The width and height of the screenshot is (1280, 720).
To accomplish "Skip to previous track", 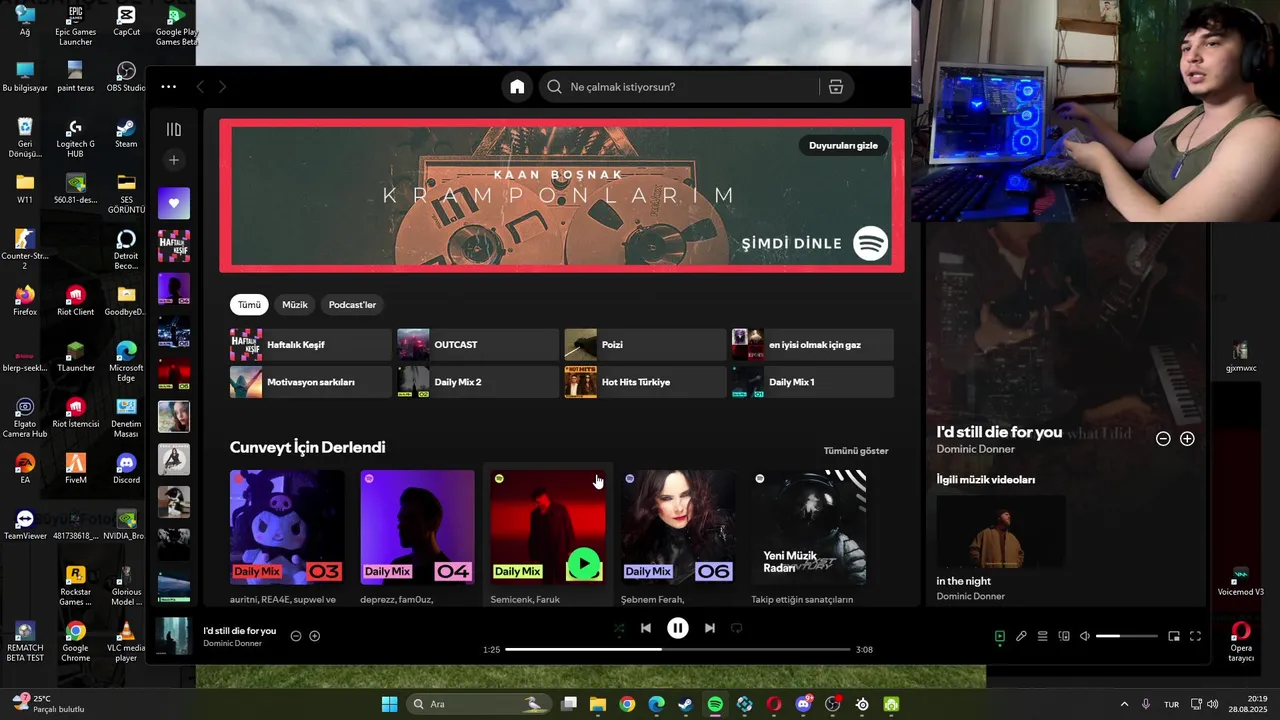I will [646, 628].
